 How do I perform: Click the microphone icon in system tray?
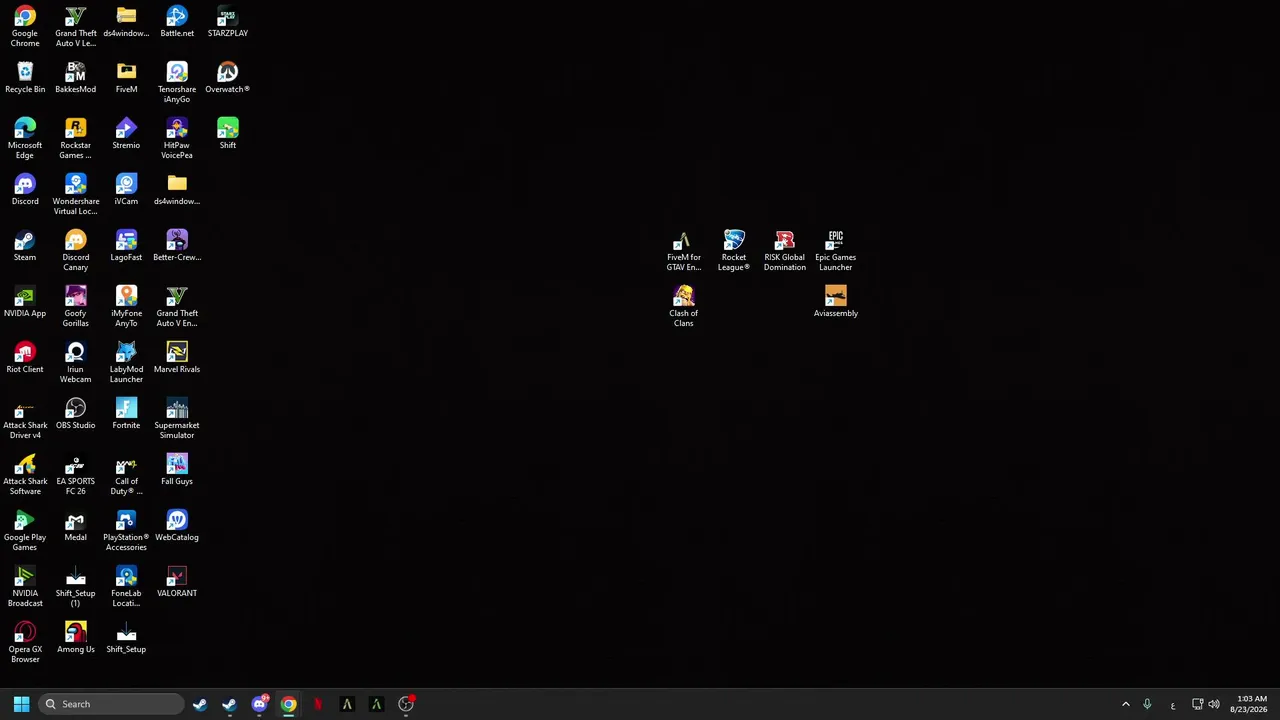(1147, 704)
